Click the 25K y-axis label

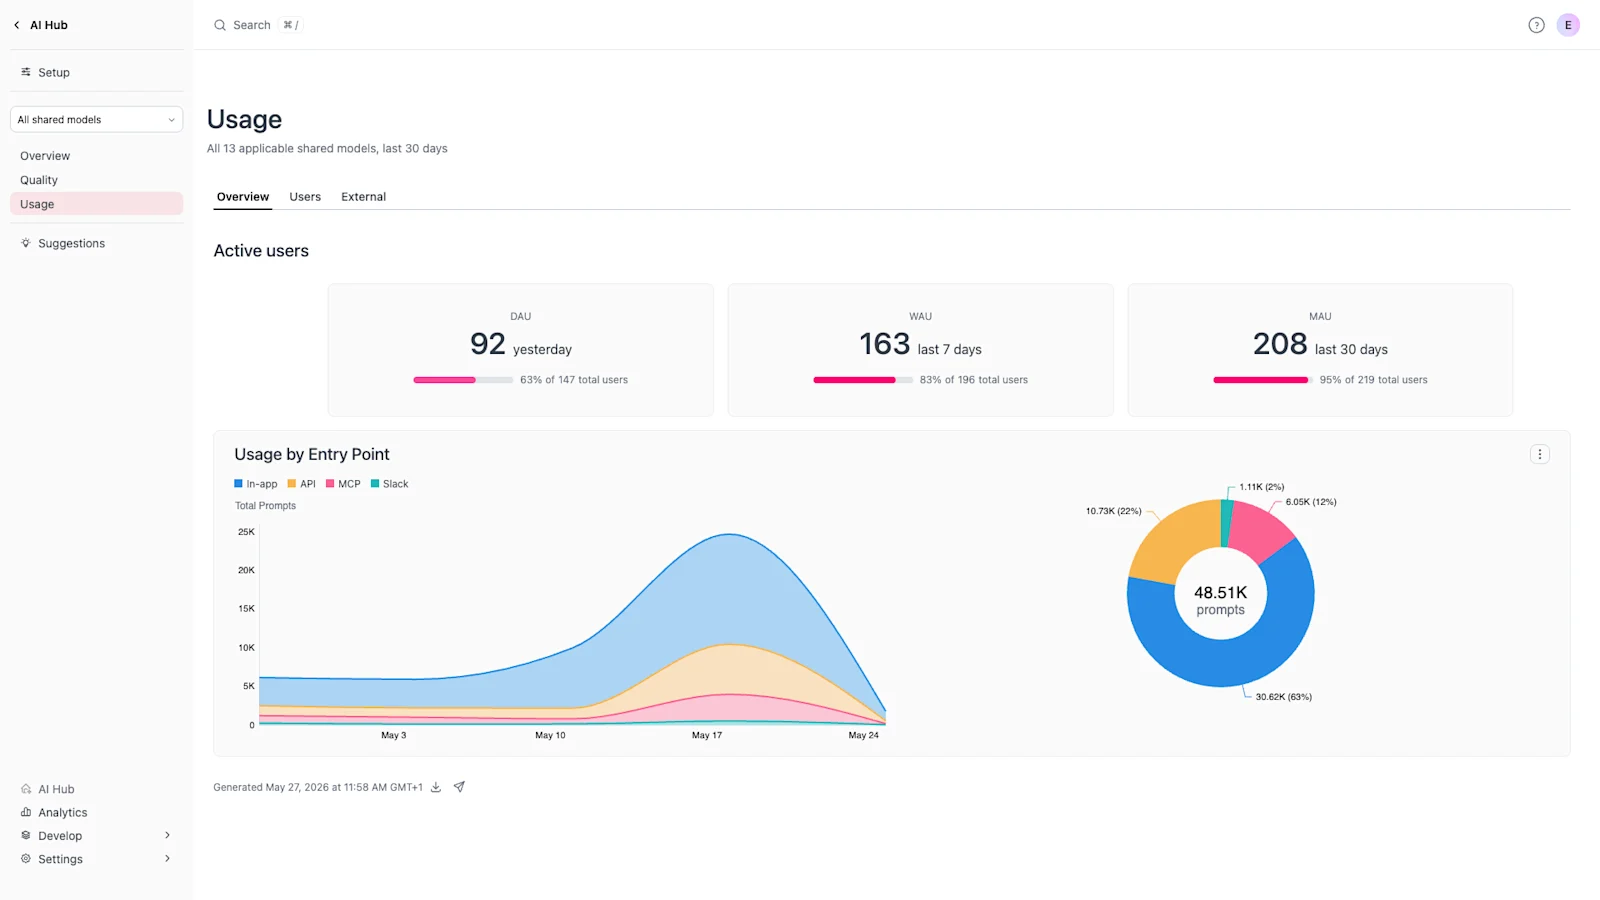tap(246, 532)
